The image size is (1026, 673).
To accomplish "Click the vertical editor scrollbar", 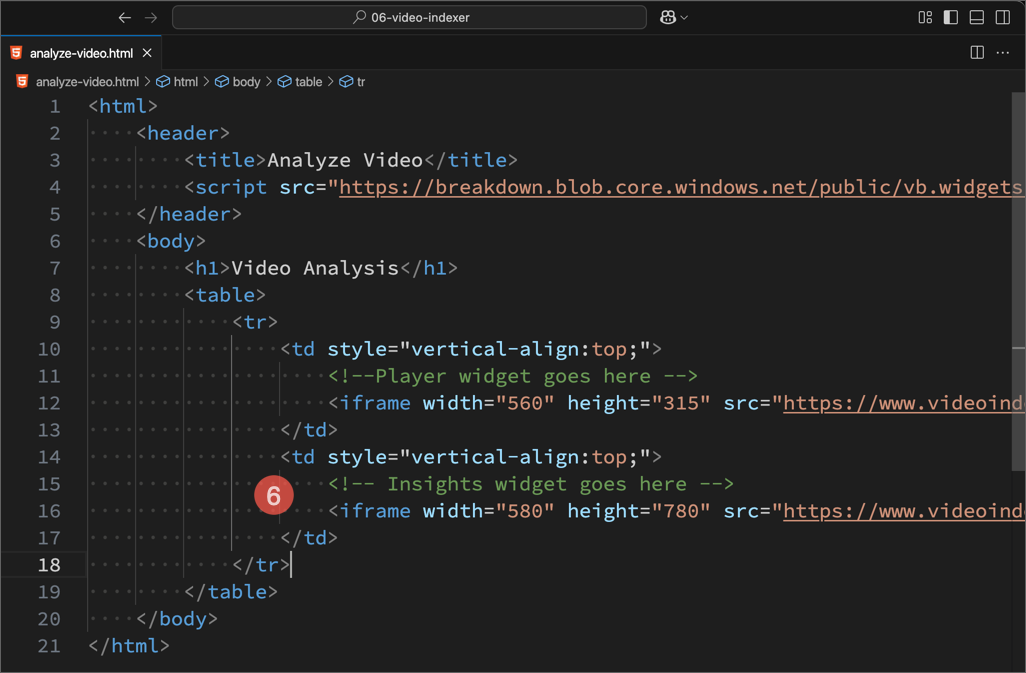I will pyautogui.click(x=1018, y=281).
